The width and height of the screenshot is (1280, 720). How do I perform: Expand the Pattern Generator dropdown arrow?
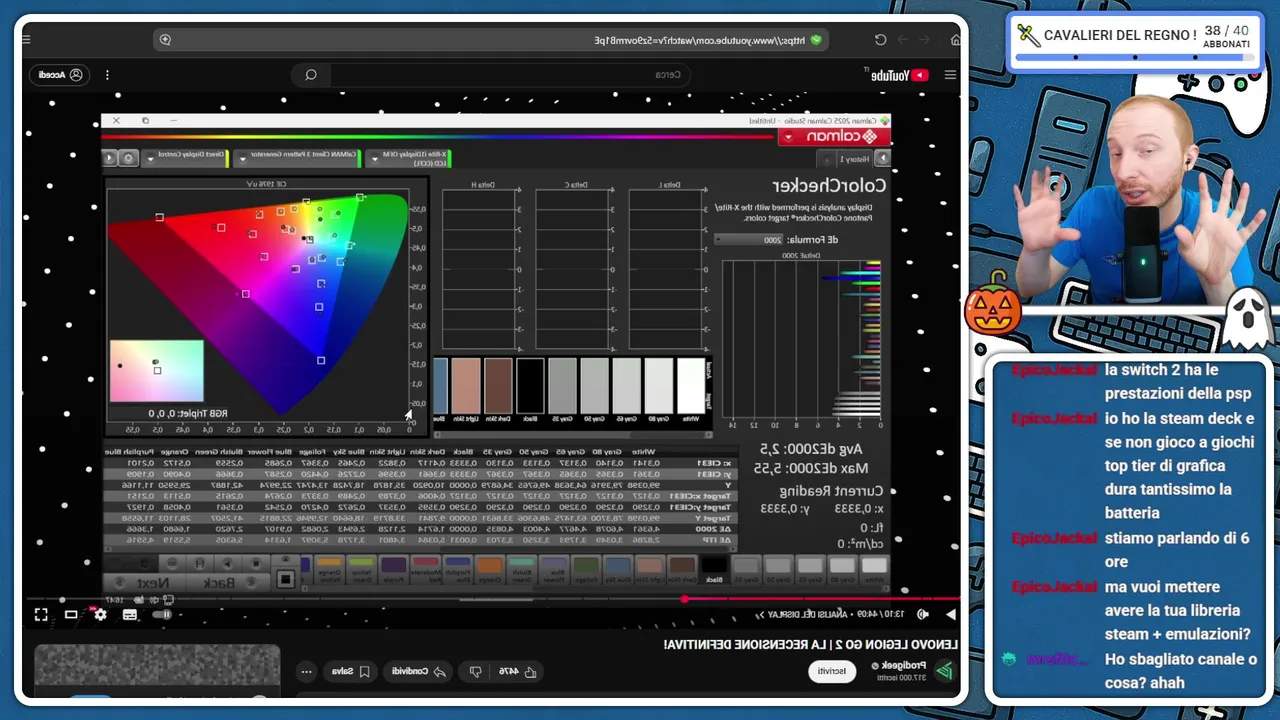point(242,158)
